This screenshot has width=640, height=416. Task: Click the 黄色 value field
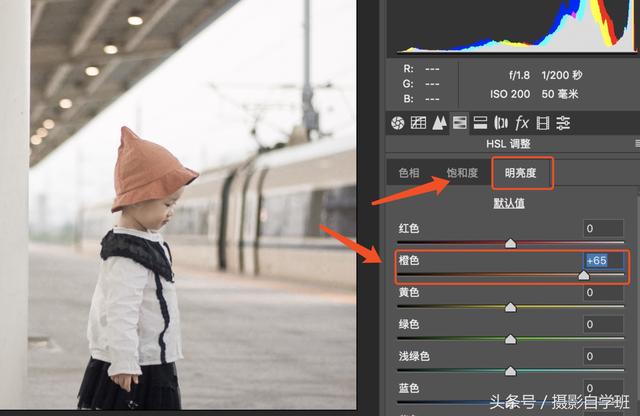[603, 292]
